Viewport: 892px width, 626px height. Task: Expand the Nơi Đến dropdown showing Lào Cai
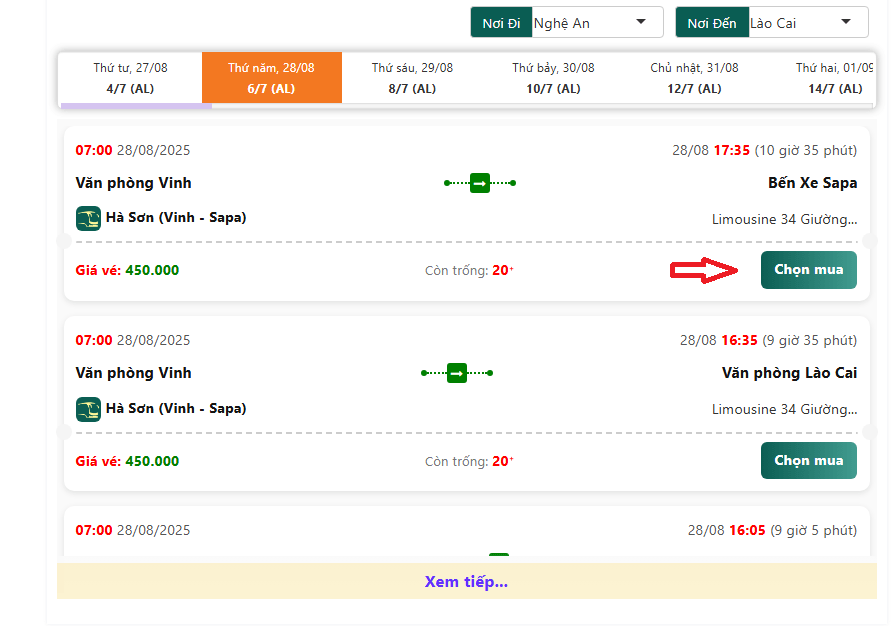(807, 23)
